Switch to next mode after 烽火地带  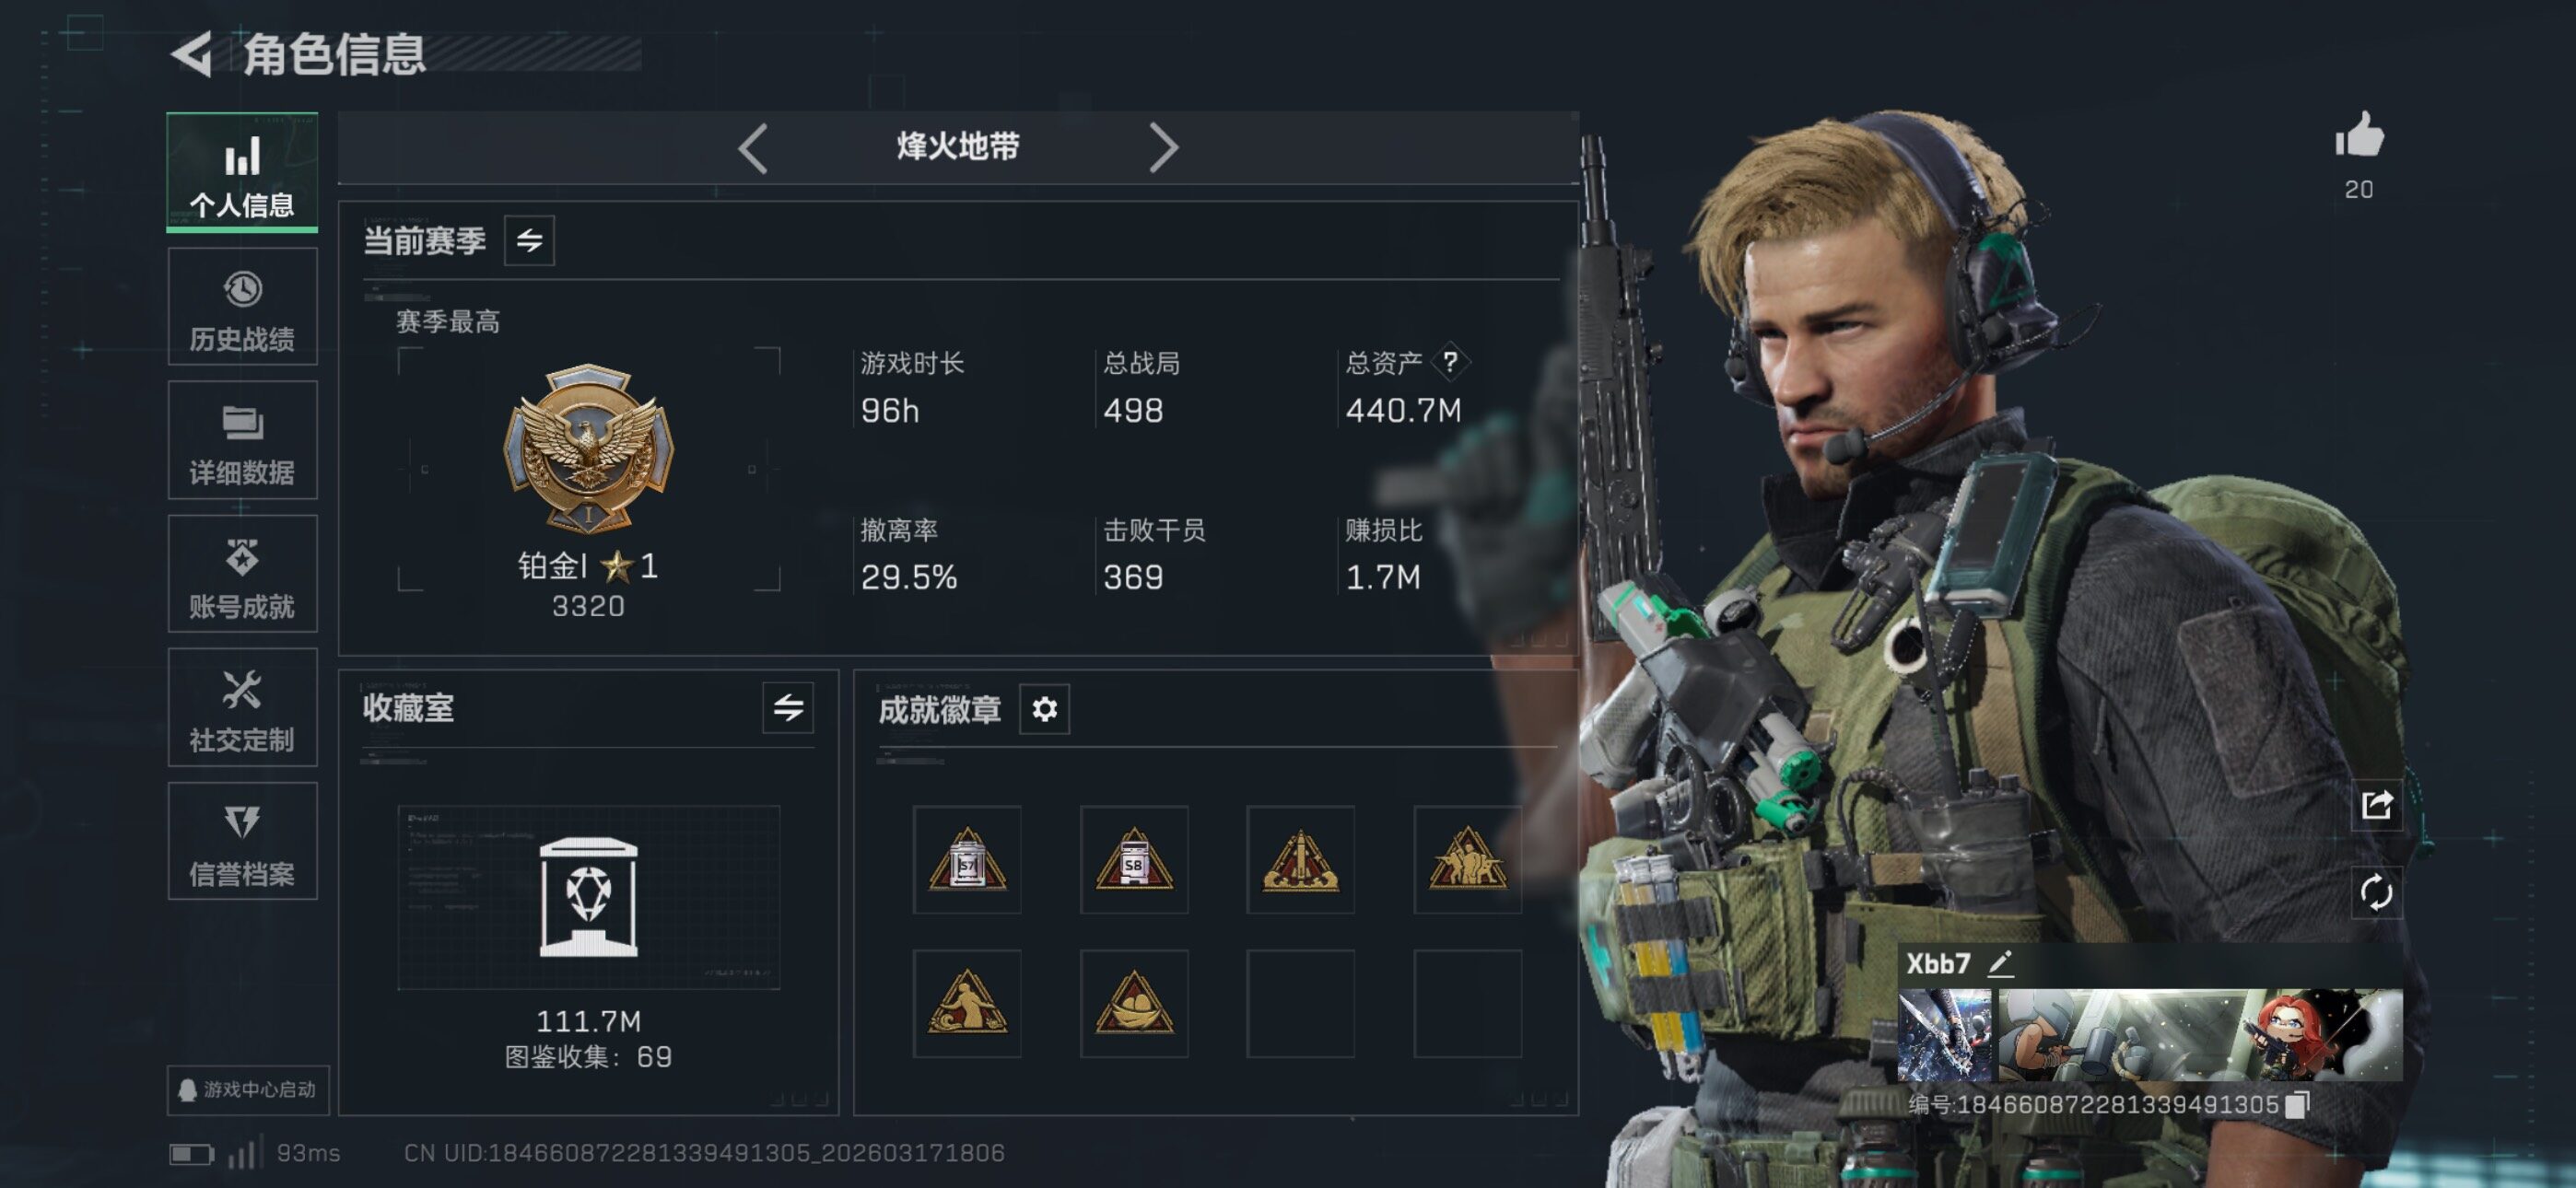tap(1163, 148)
